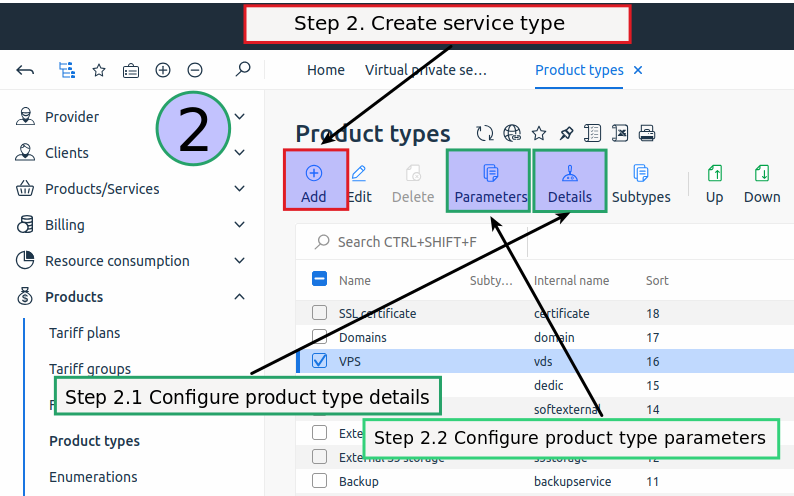Collapse the Products sidebar section
Viewport: 794px width, 496px height.
coord(239,297)
